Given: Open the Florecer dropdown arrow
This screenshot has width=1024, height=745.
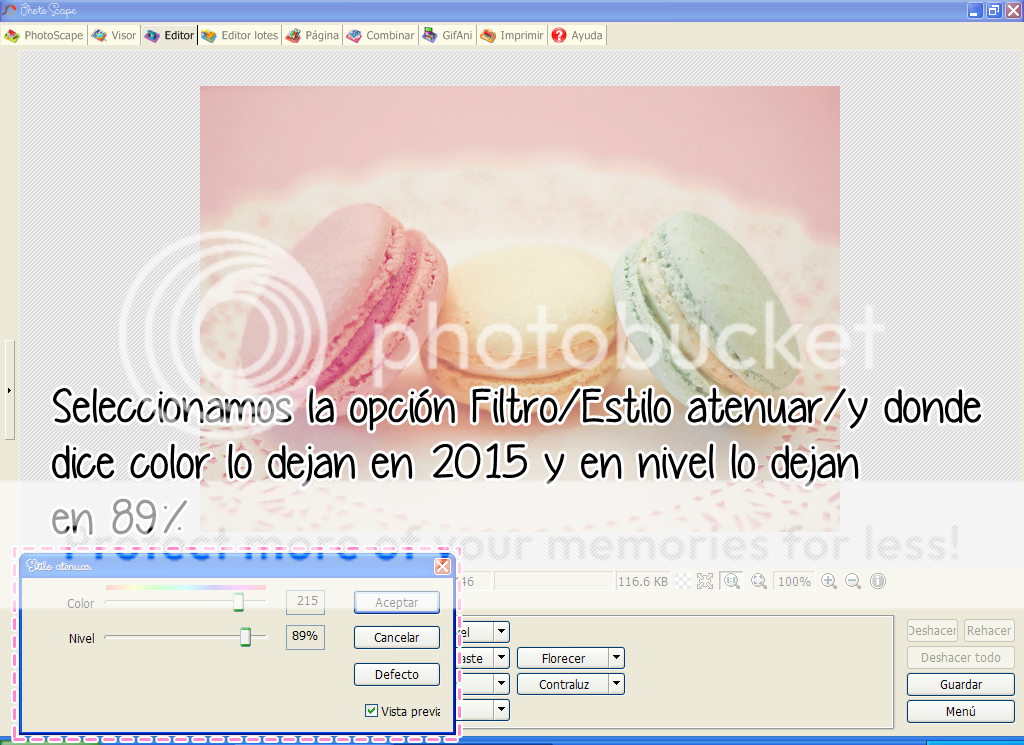Looking at the screenshot, I should click(616, 658).
